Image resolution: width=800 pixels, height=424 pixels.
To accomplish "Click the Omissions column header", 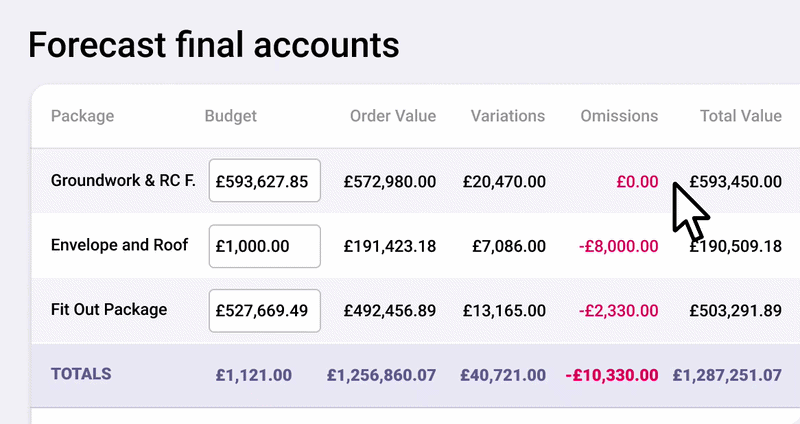I will coord(619,116).
